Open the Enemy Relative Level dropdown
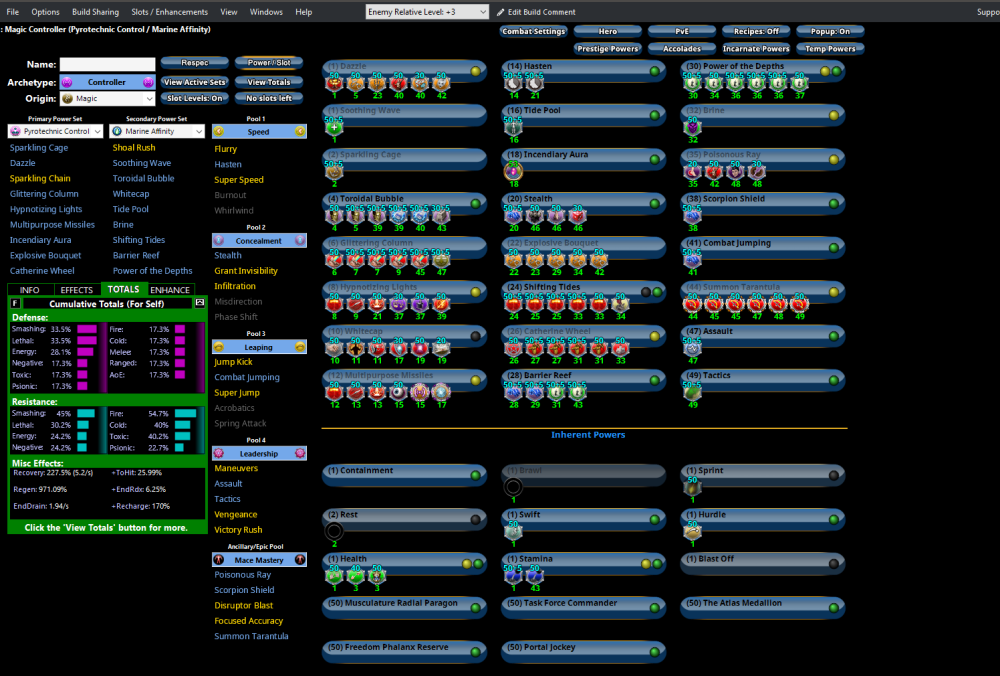 click(427, 12)
